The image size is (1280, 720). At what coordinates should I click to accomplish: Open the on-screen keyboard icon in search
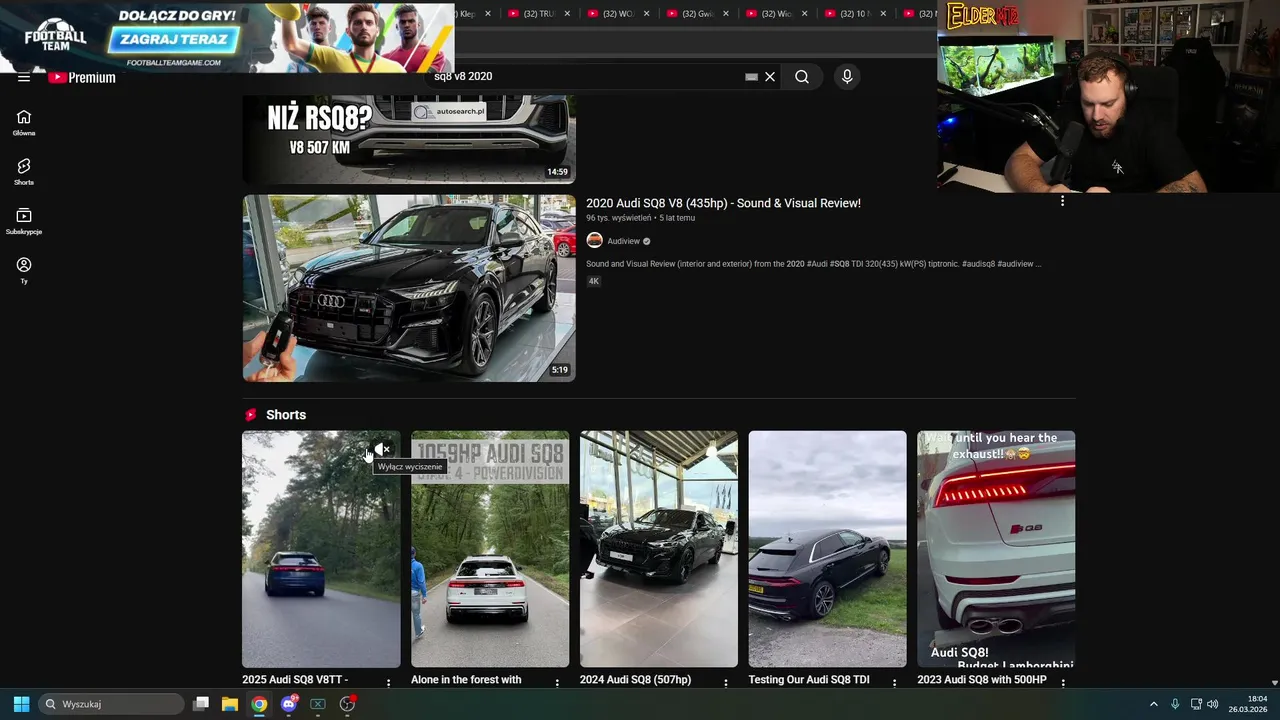click(x=752, y=76)
